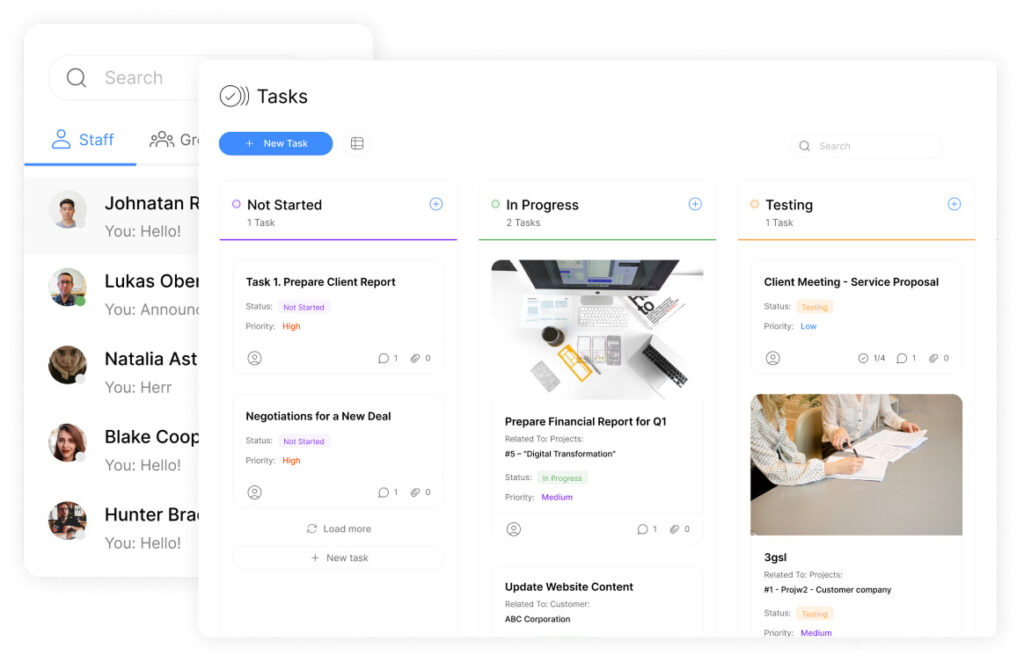The image size is (1024, 663).
Task: Click the blue New Task button
Action: point(275,144)
